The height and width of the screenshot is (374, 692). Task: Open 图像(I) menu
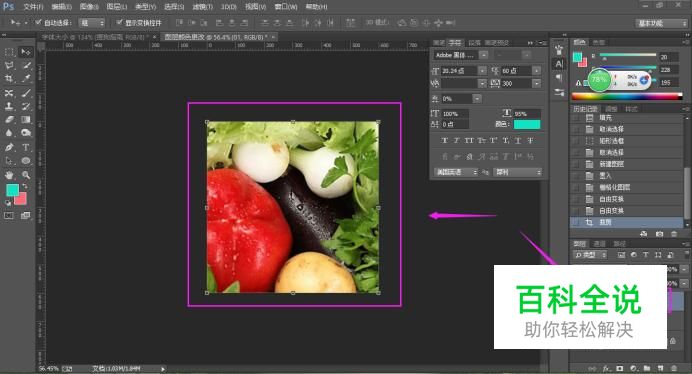pyautogui.click(x=89, y=7)
